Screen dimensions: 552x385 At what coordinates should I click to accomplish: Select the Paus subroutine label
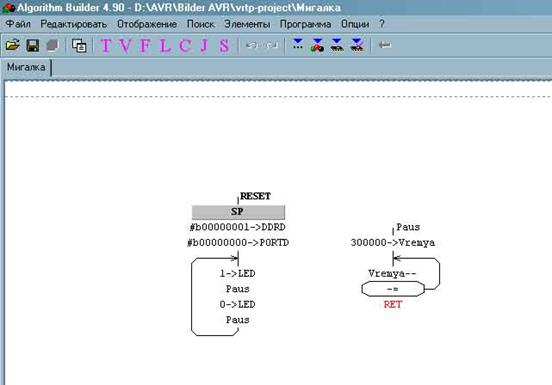(x=408, y=227)
